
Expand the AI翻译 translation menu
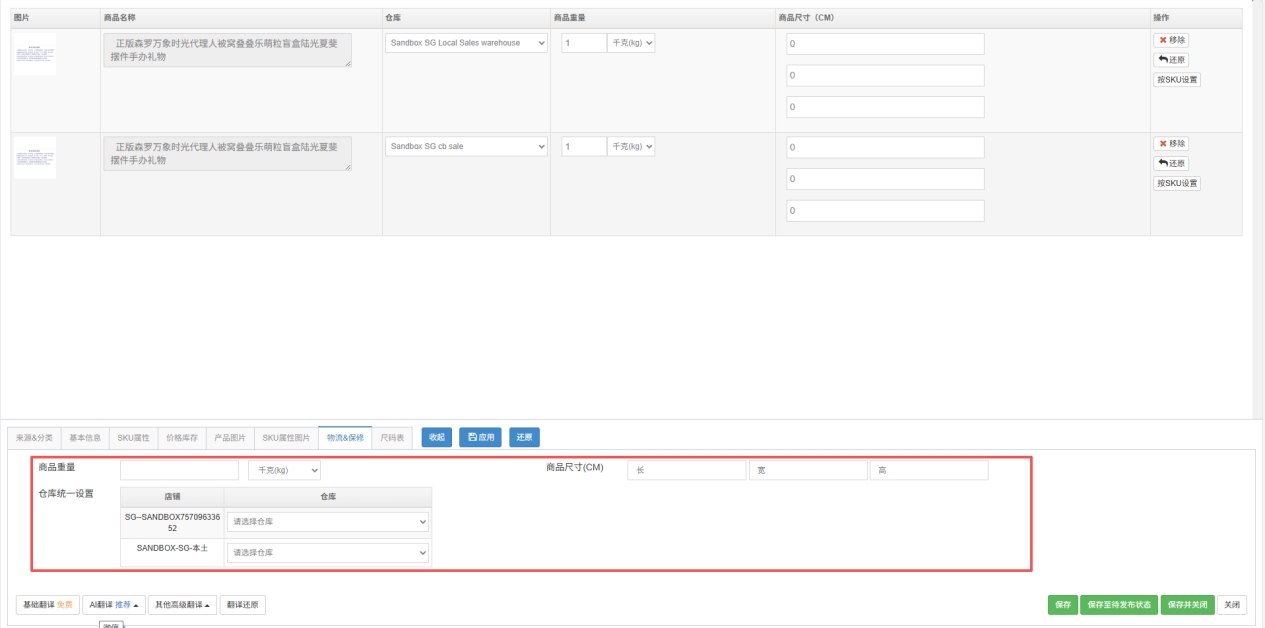113,605
